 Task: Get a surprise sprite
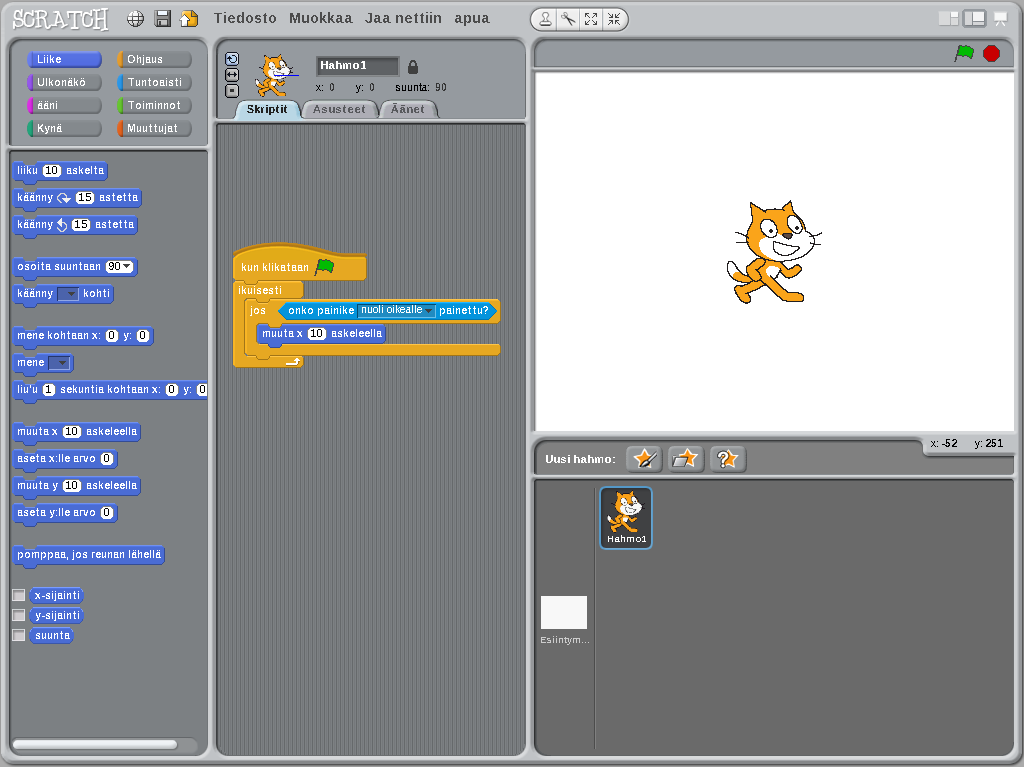(x=727, y=459)
